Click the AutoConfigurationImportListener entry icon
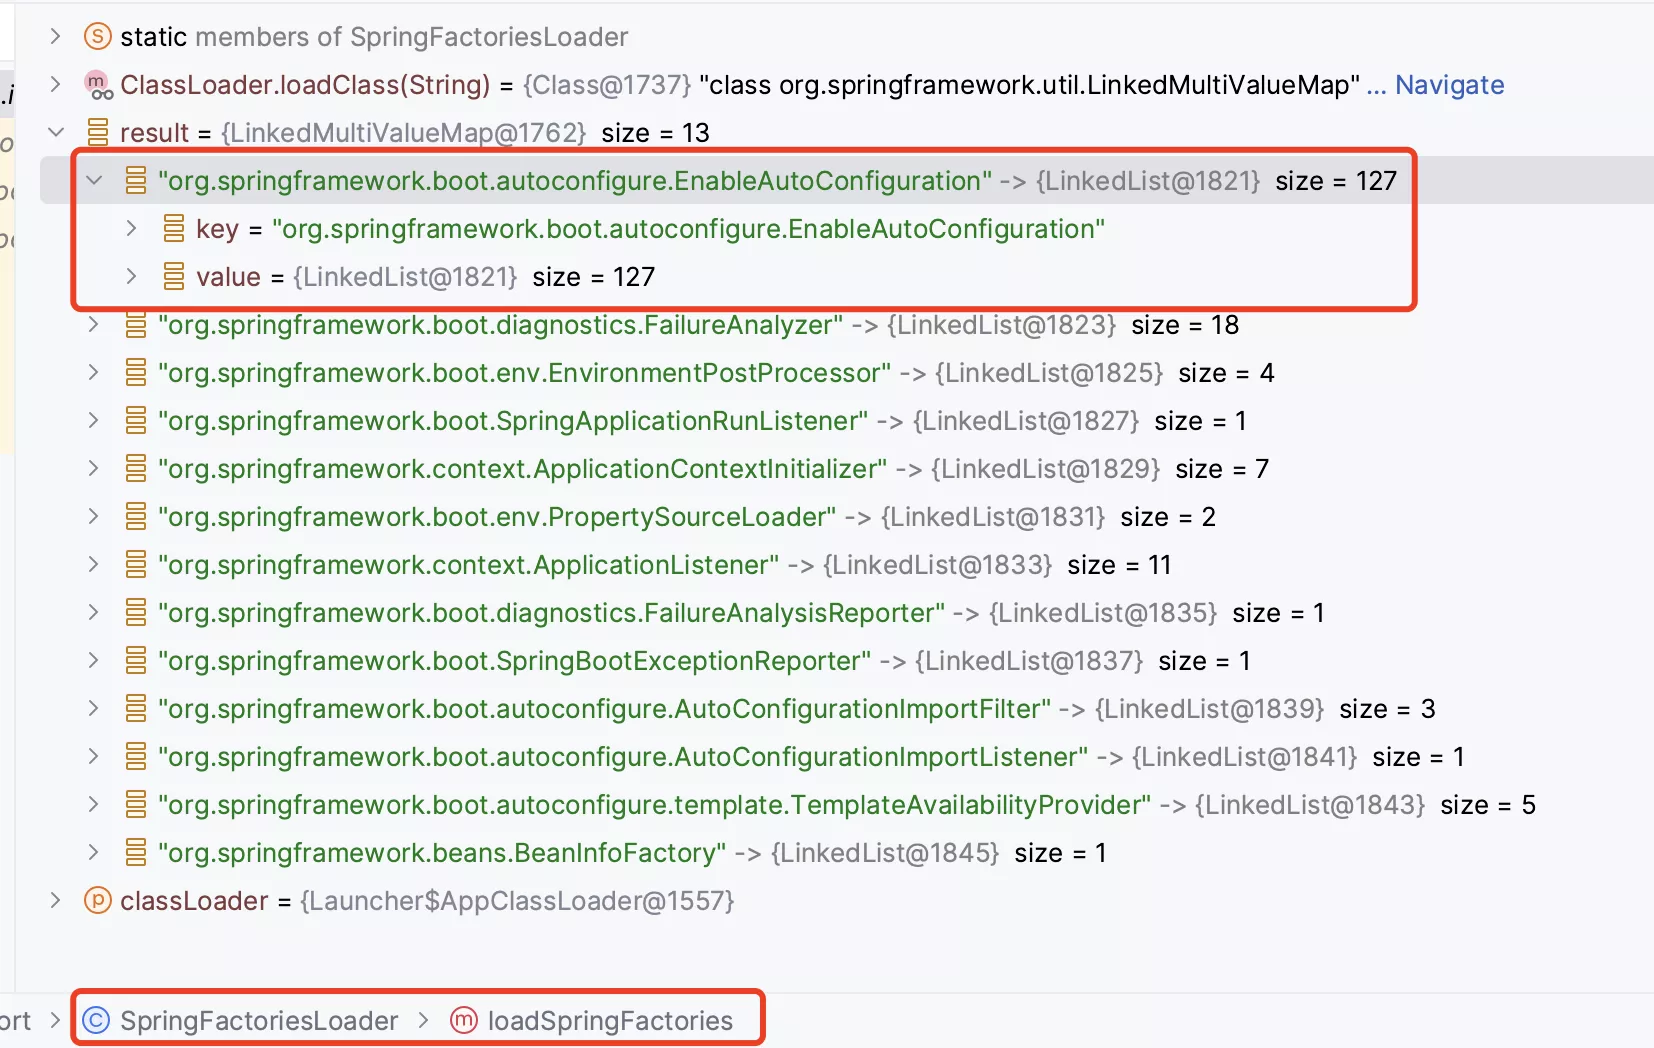The height and width of the screenshot is (1048, 1654). [x=136, y=757]
